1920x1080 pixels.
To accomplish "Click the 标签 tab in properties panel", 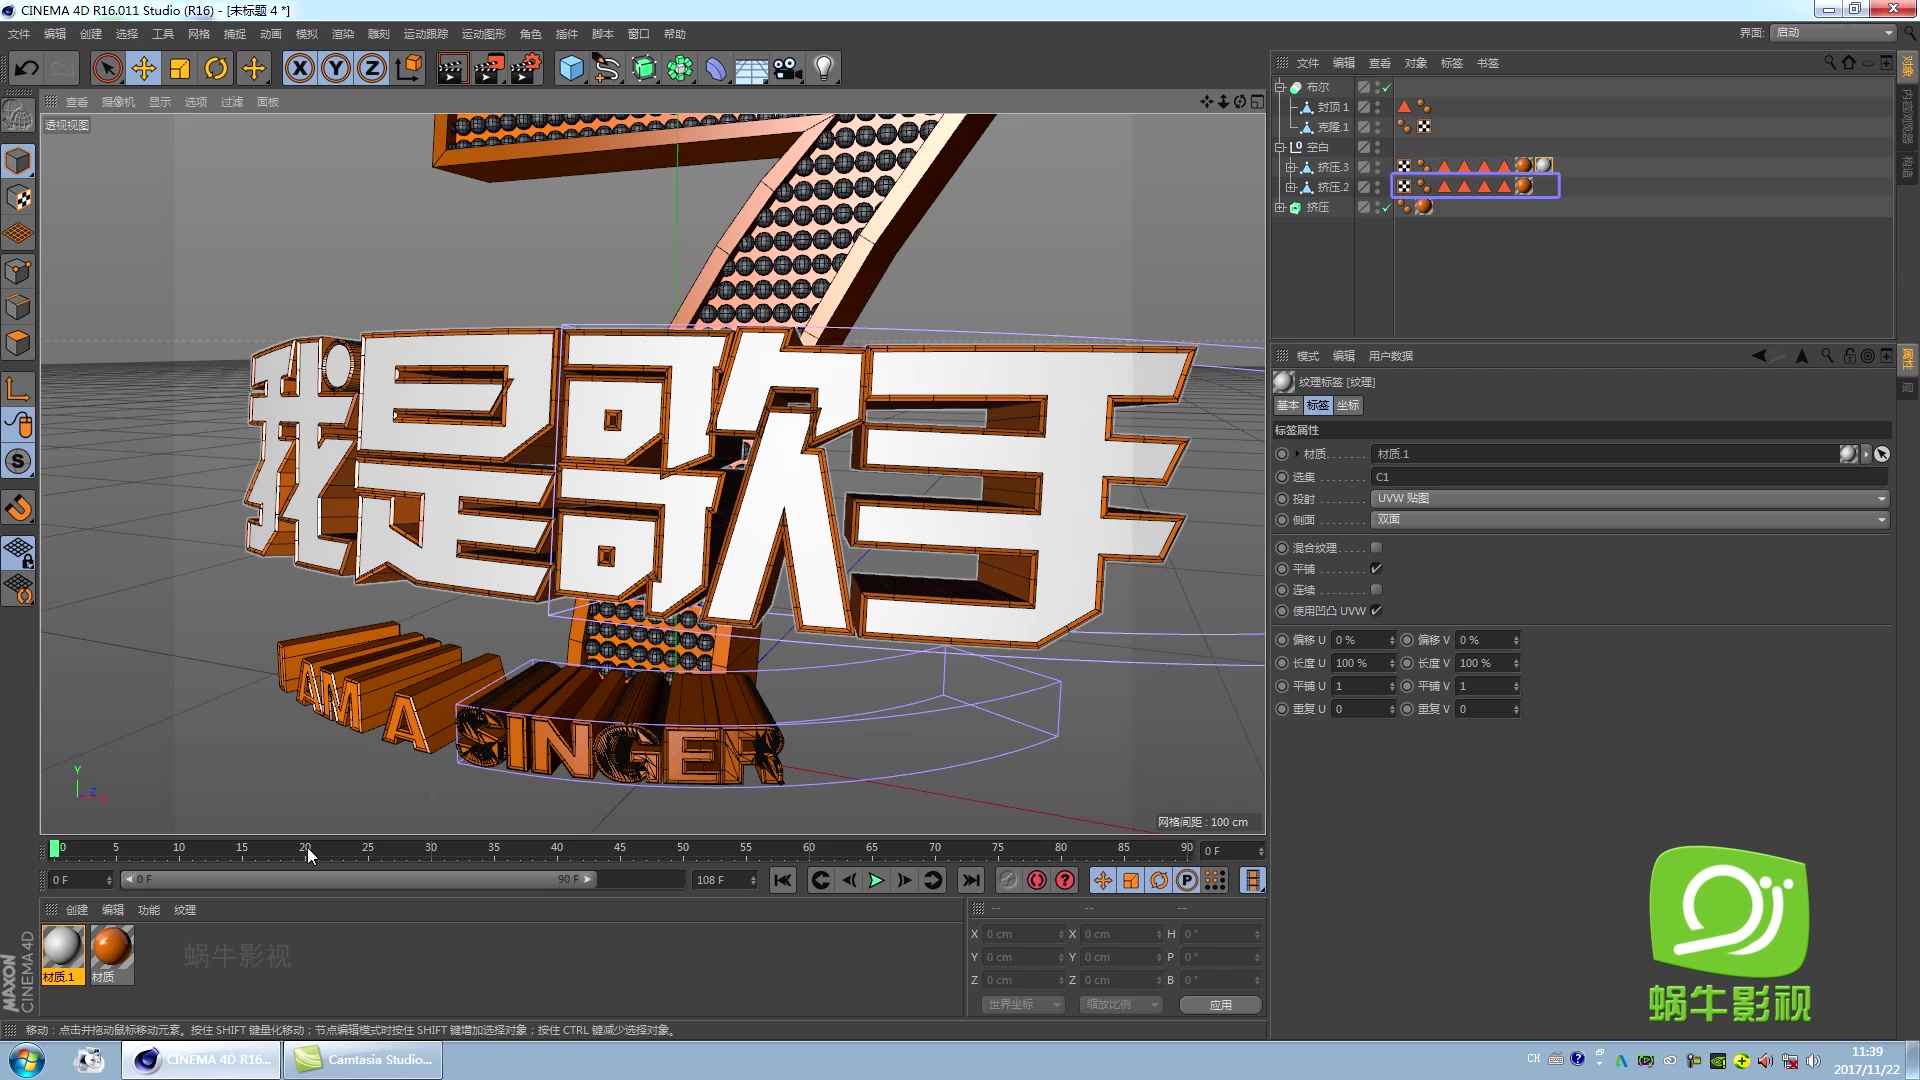I will coord(1317,405).
